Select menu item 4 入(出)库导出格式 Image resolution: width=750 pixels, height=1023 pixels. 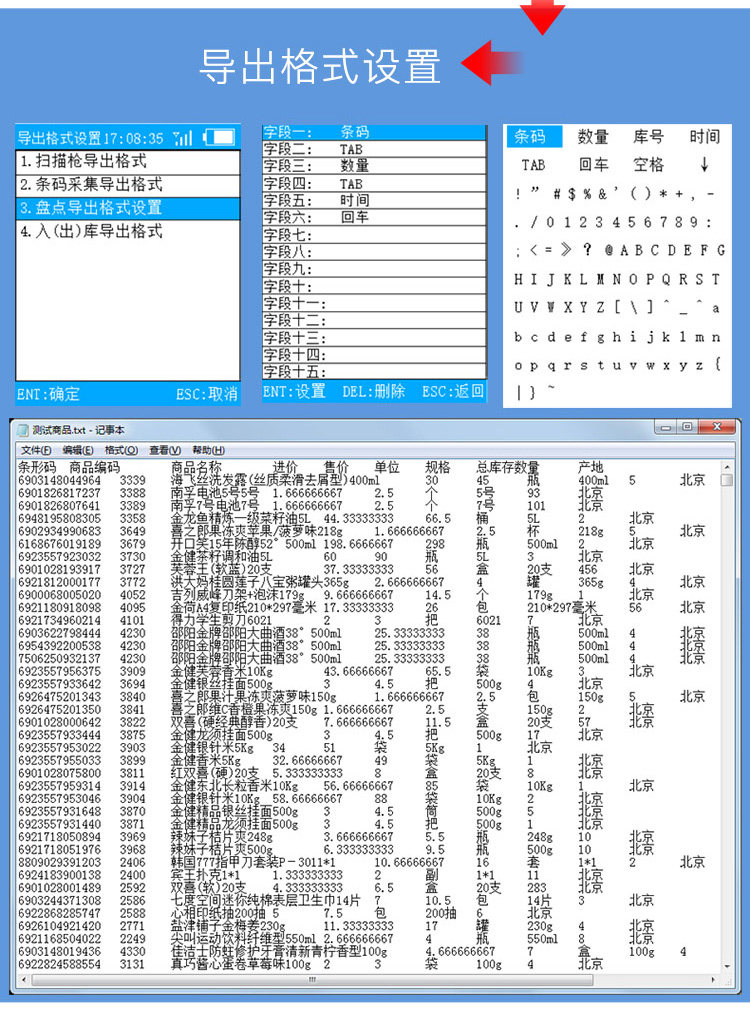coord(128,231)
